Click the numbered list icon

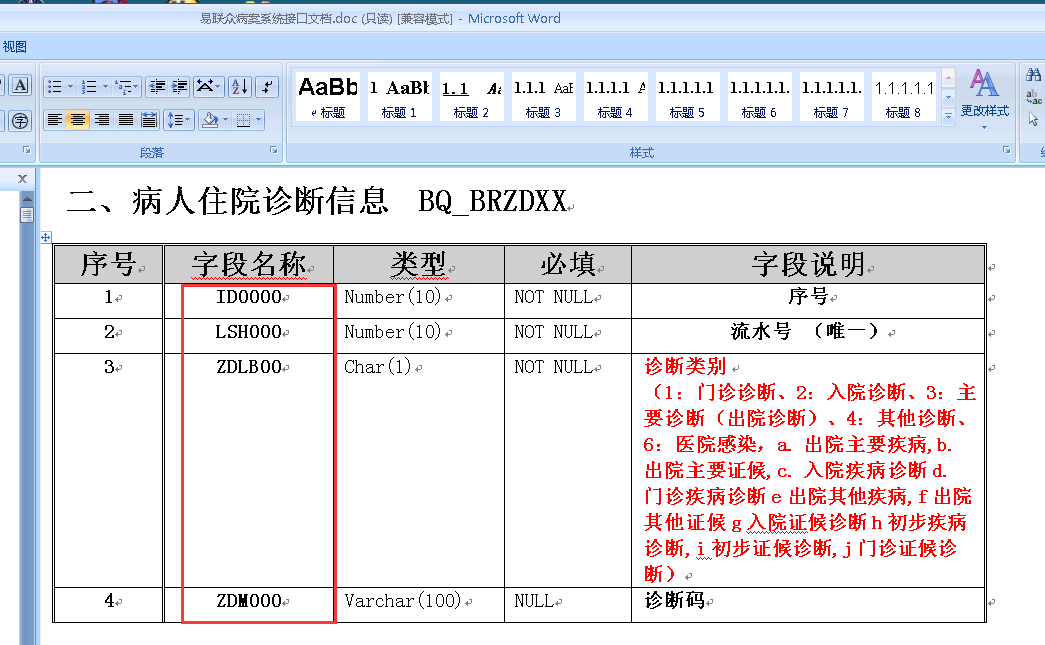89,87
